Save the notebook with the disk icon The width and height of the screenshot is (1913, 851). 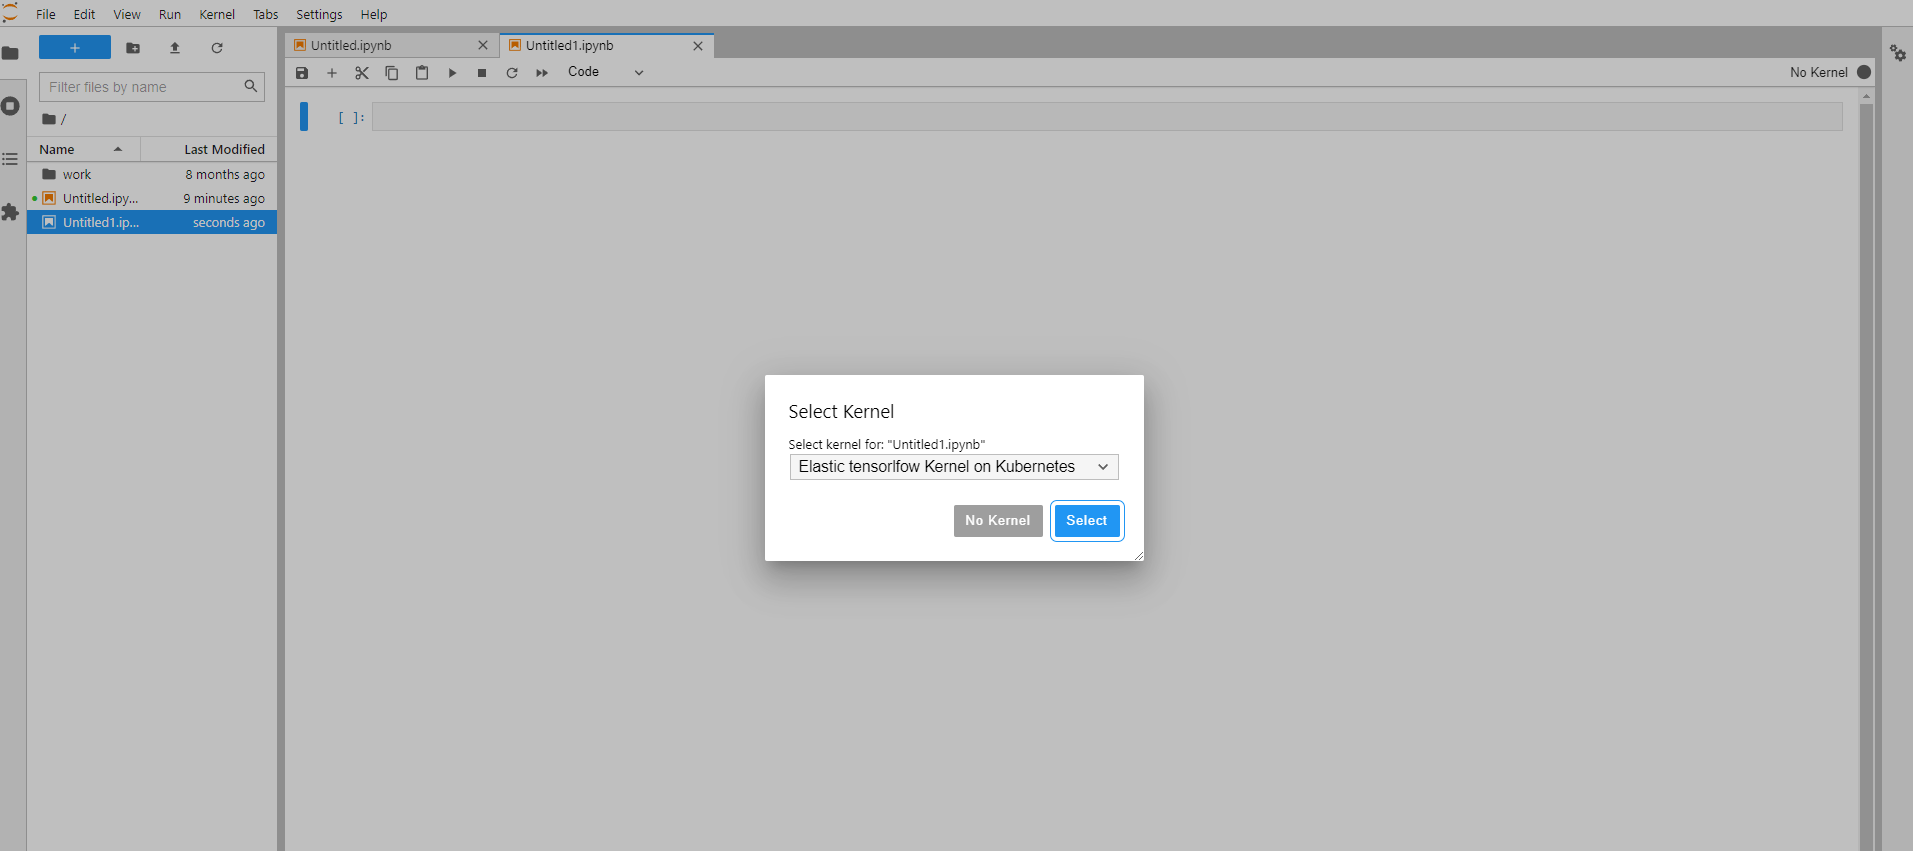pyautogui.click(x=302, y=73)
